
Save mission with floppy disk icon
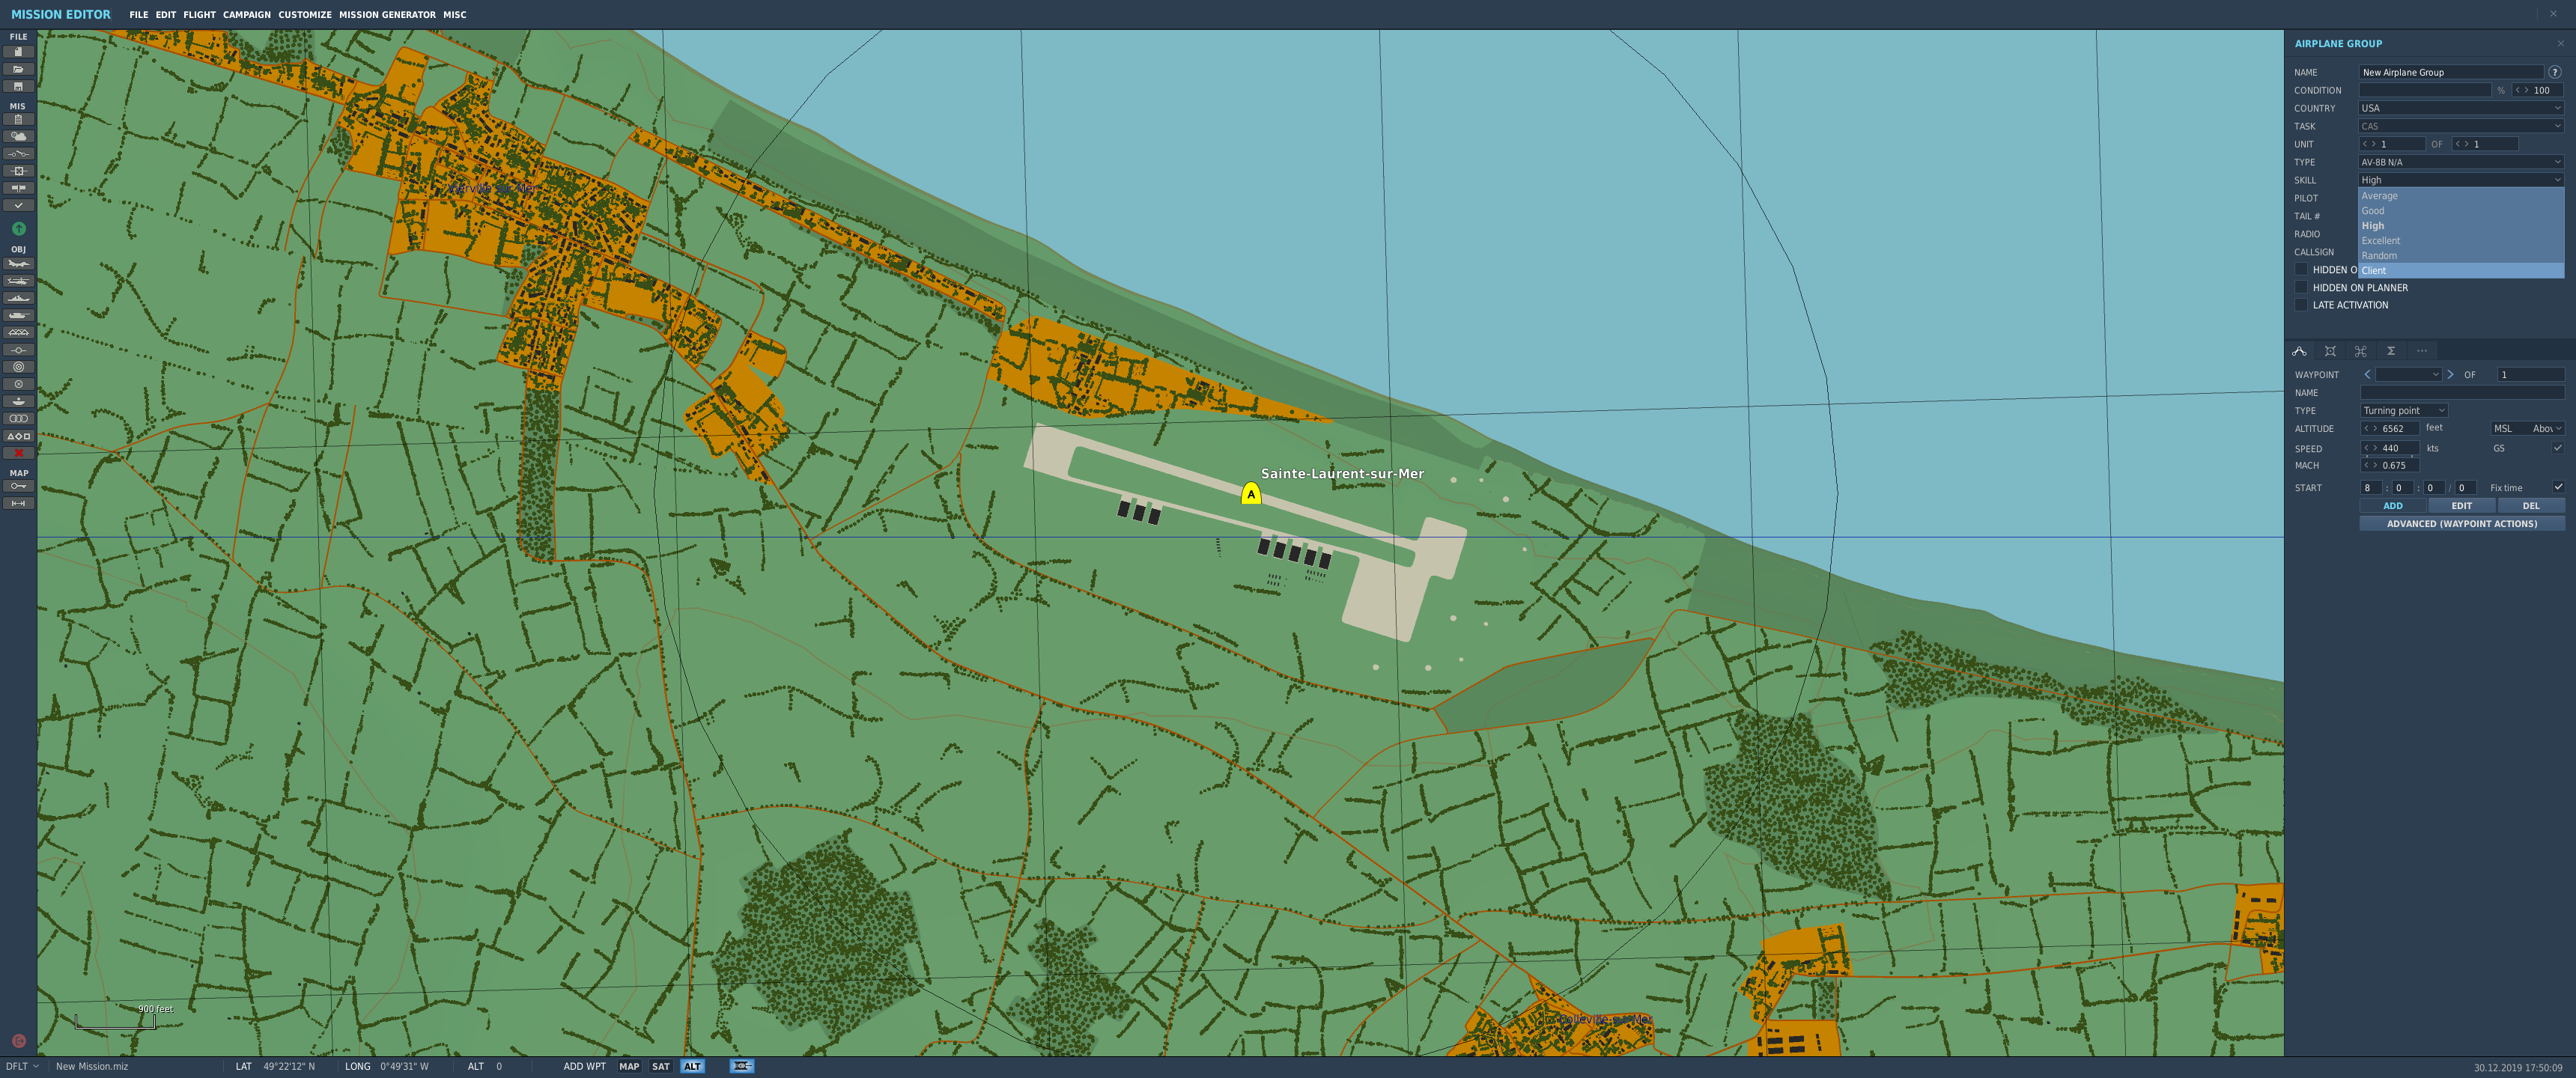(x=18, y=87)
